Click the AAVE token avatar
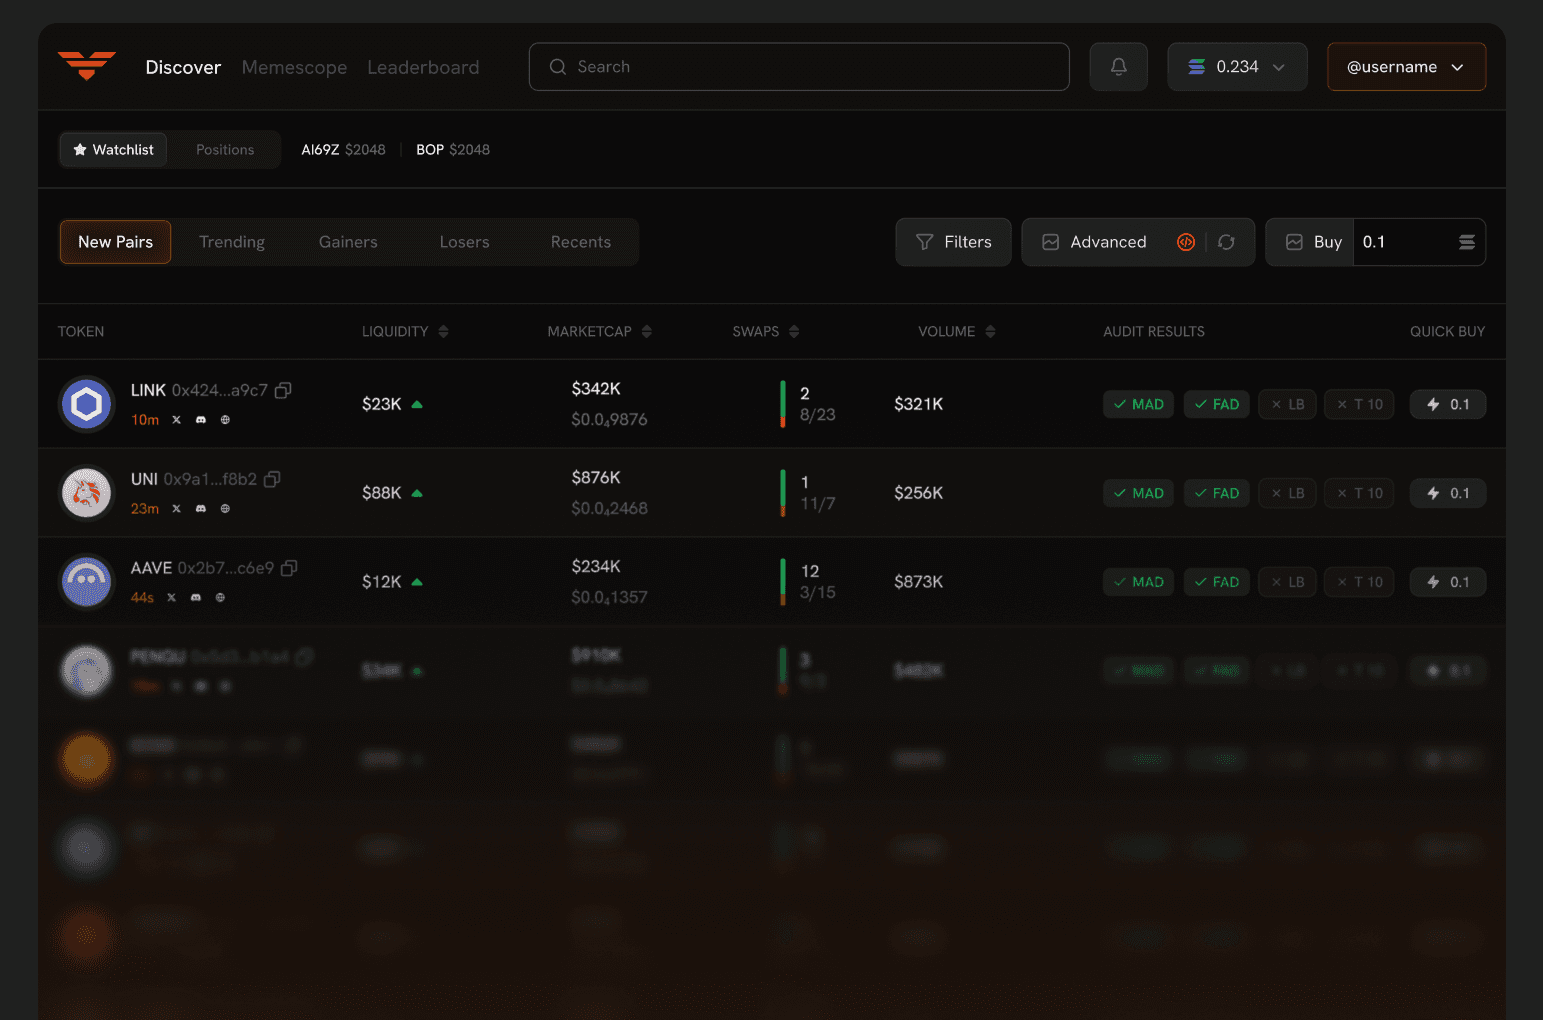 [87, 582]
